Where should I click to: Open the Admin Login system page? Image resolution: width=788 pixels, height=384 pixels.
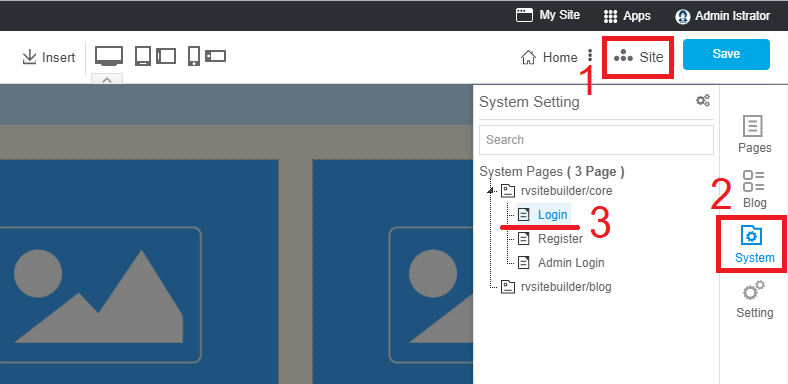571,263
